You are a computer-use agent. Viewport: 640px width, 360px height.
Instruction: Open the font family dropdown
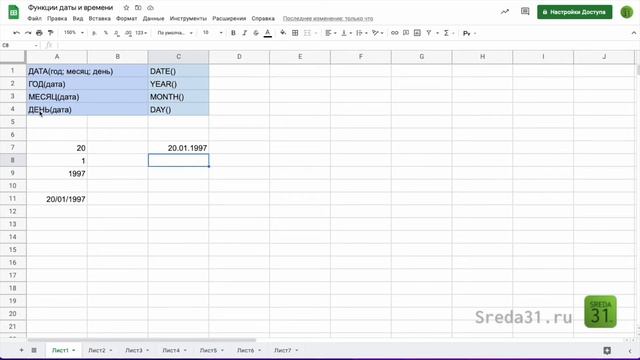[x=175, y=33]
